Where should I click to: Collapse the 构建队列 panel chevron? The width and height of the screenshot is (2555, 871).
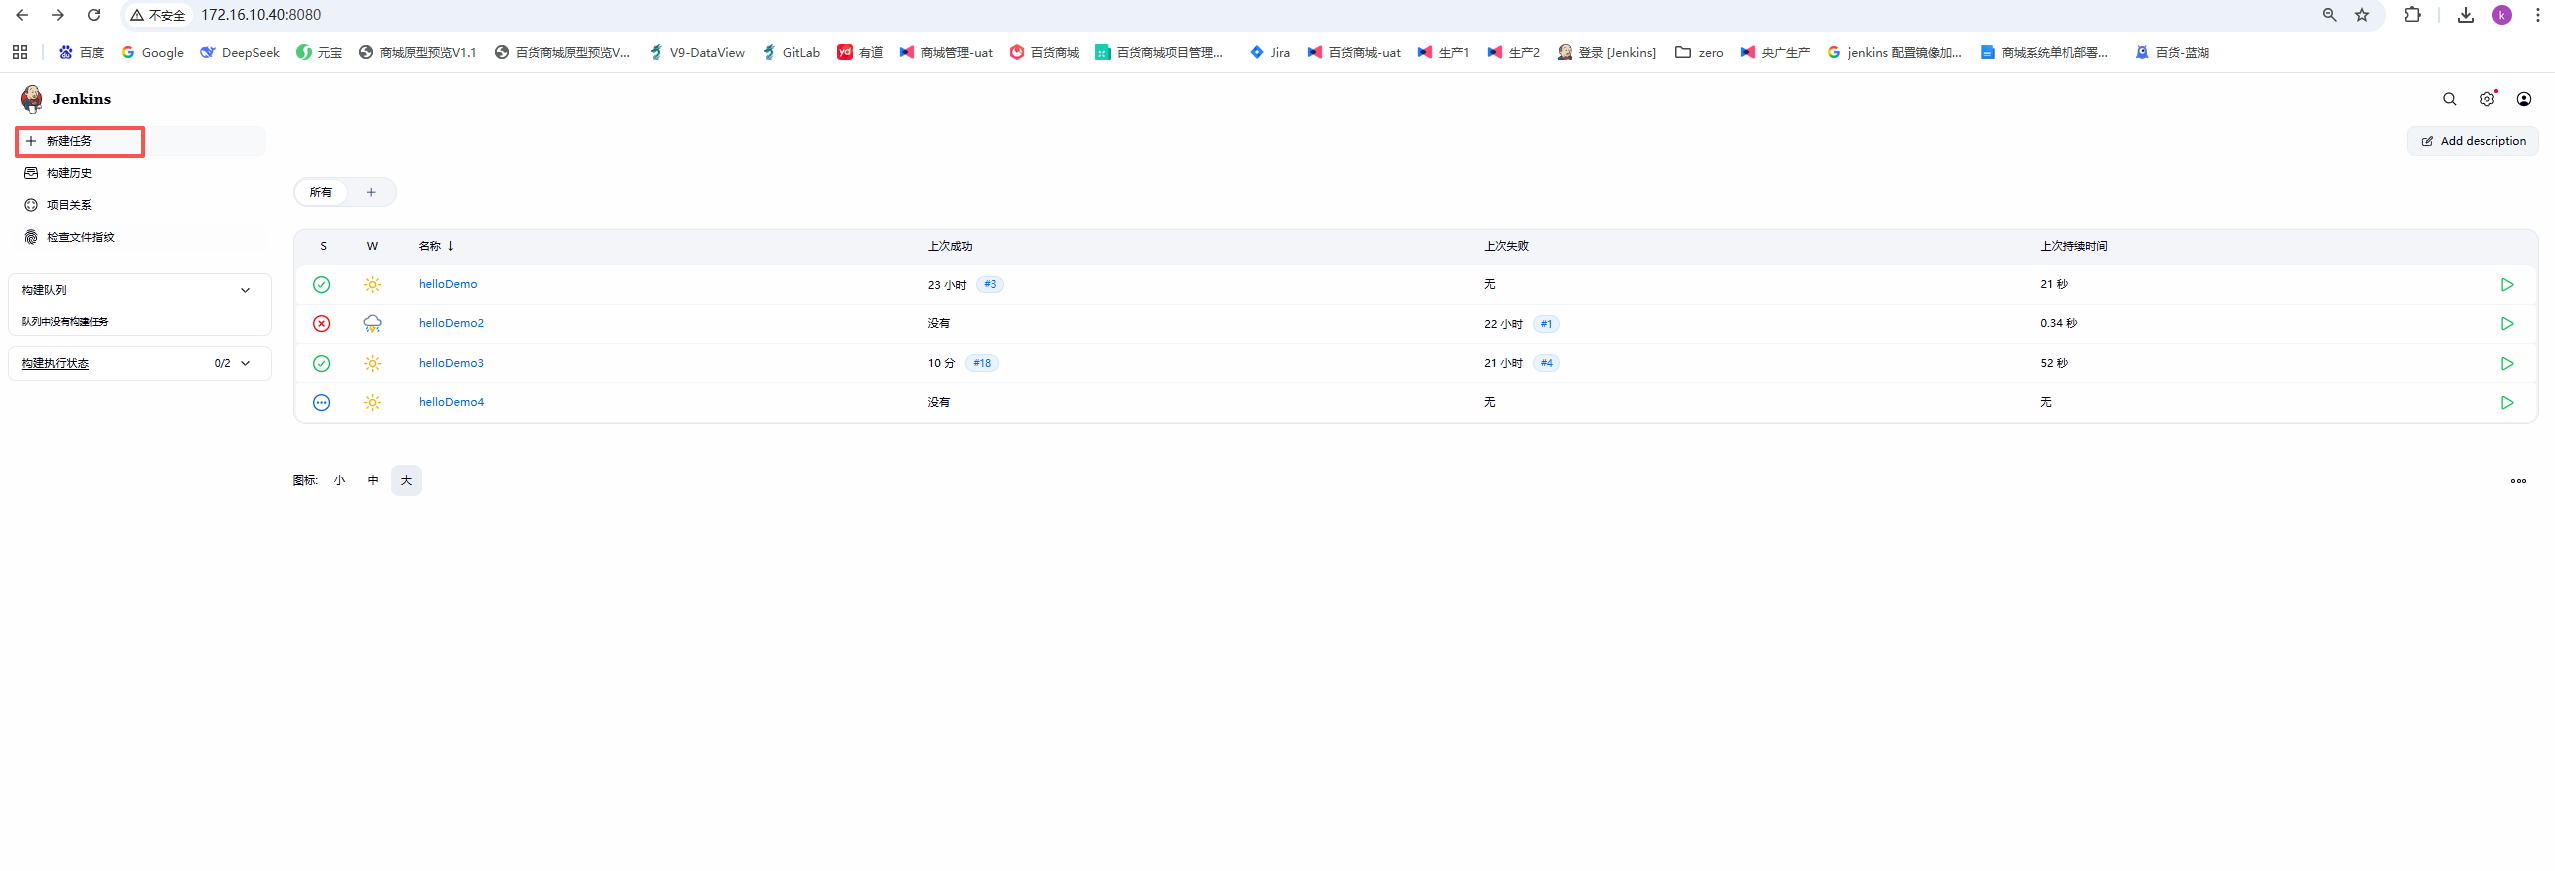coord(246,290)
